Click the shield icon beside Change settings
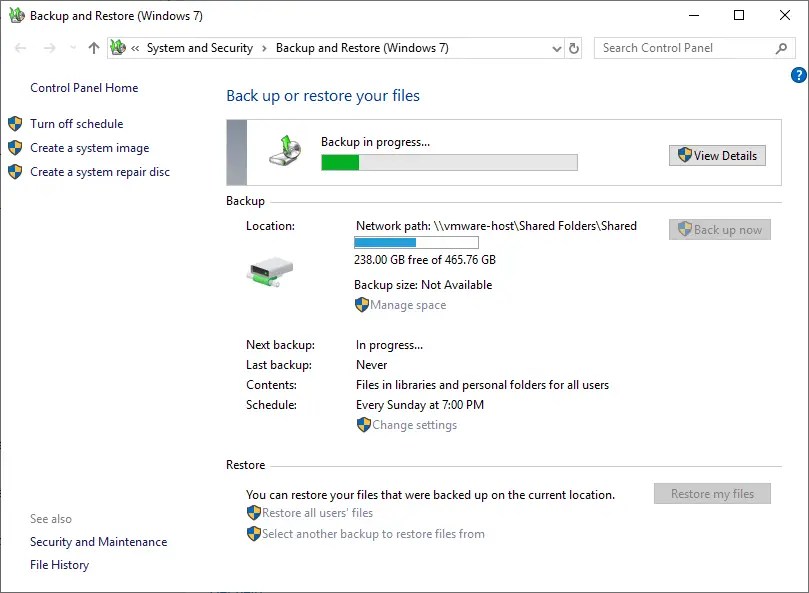Image resolution: width=809 pixels, height=593 pixels. pos(364,425)
